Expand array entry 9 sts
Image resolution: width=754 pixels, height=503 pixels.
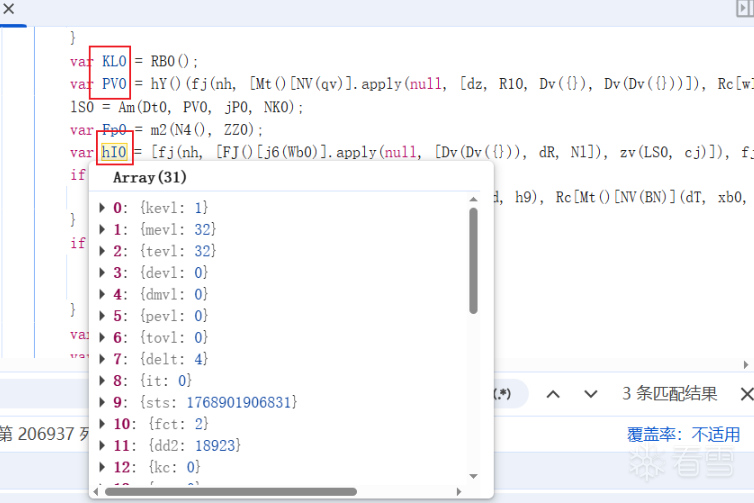click(102, 402)
